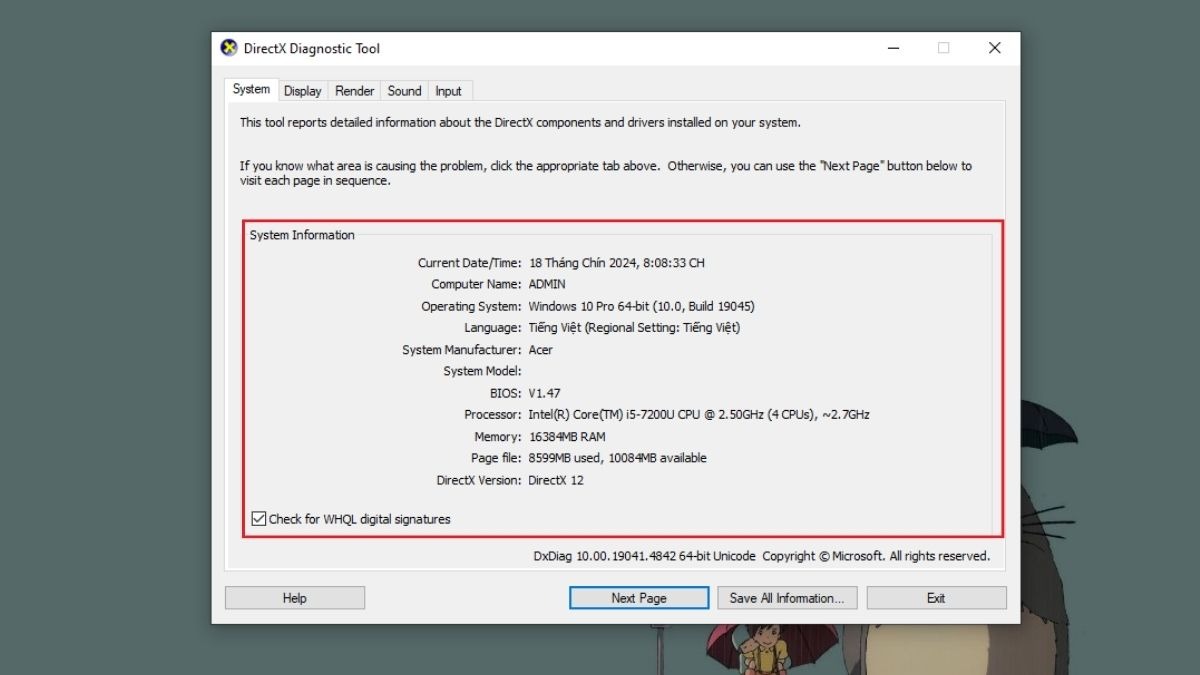Click the DxDiag version copyright line
1200x675 pixels.
click(x=762, y=556)
